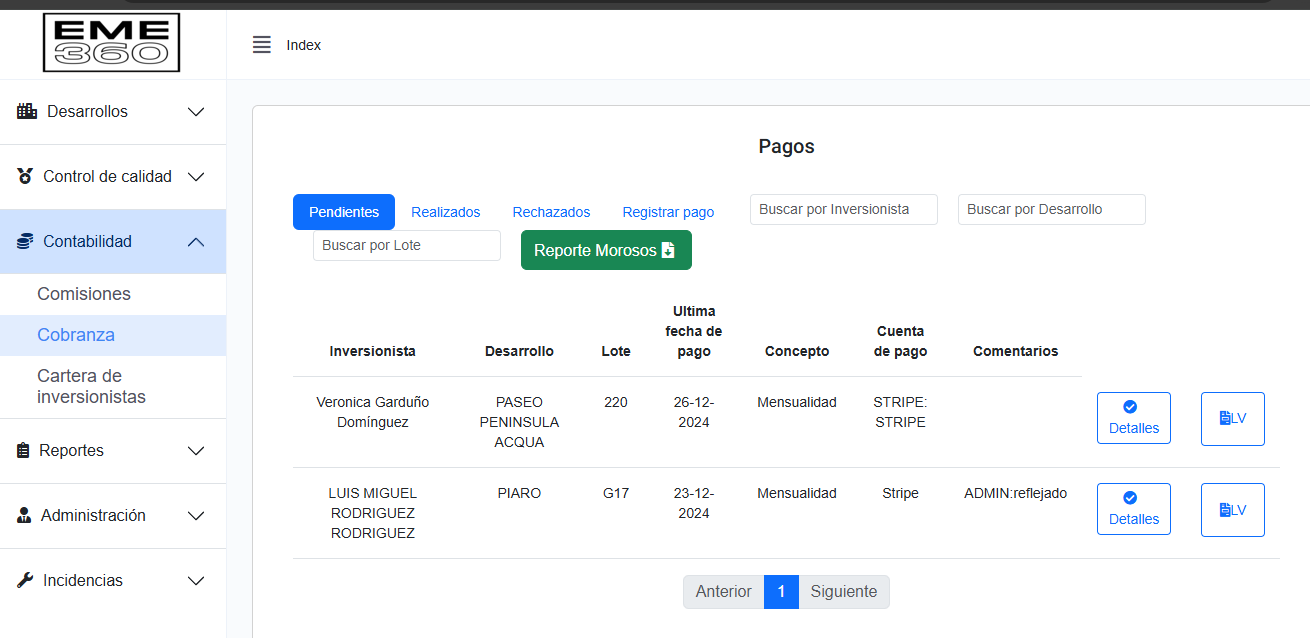The height and width of the screenshot is (638, 1310).
Task: Click the Buscar por Inversionista search field
Action: pyautogui.click(x=843, y=209)
